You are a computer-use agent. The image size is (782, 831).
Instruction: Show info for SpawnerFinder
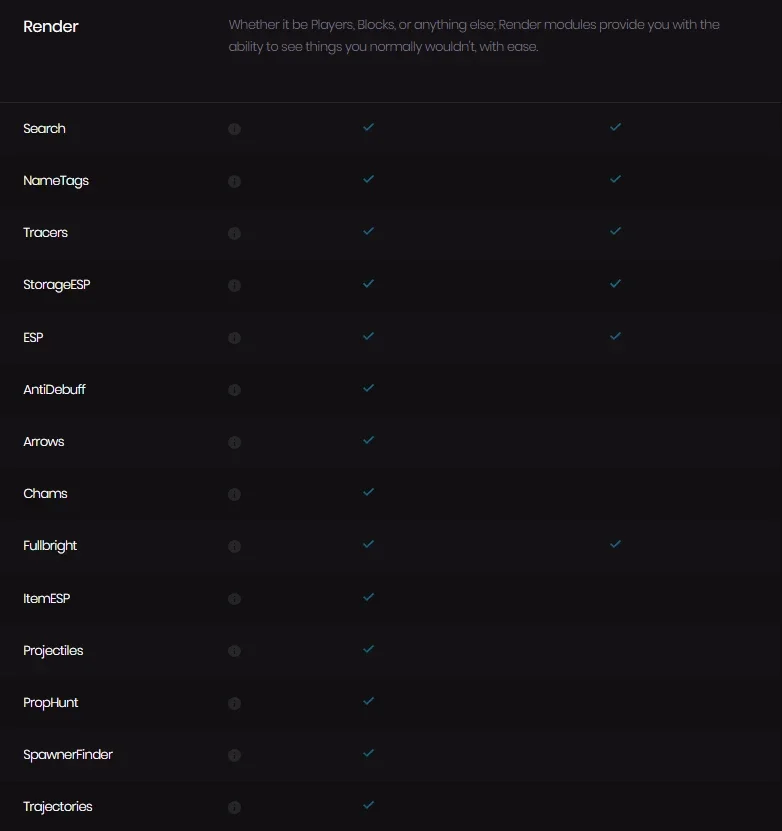pyautogui.click(x=234, y=755)
